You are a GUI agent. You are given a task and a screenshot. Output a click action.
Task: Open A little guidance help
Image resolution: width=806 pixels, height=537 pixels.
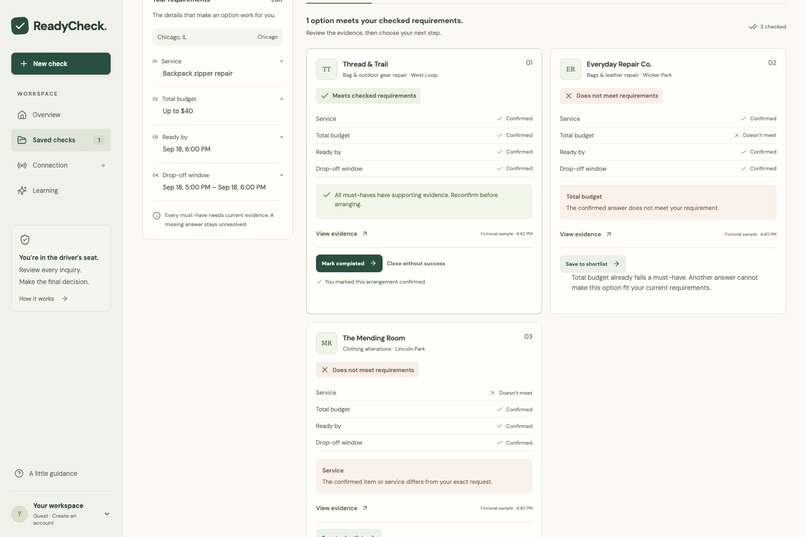(46, 473)
